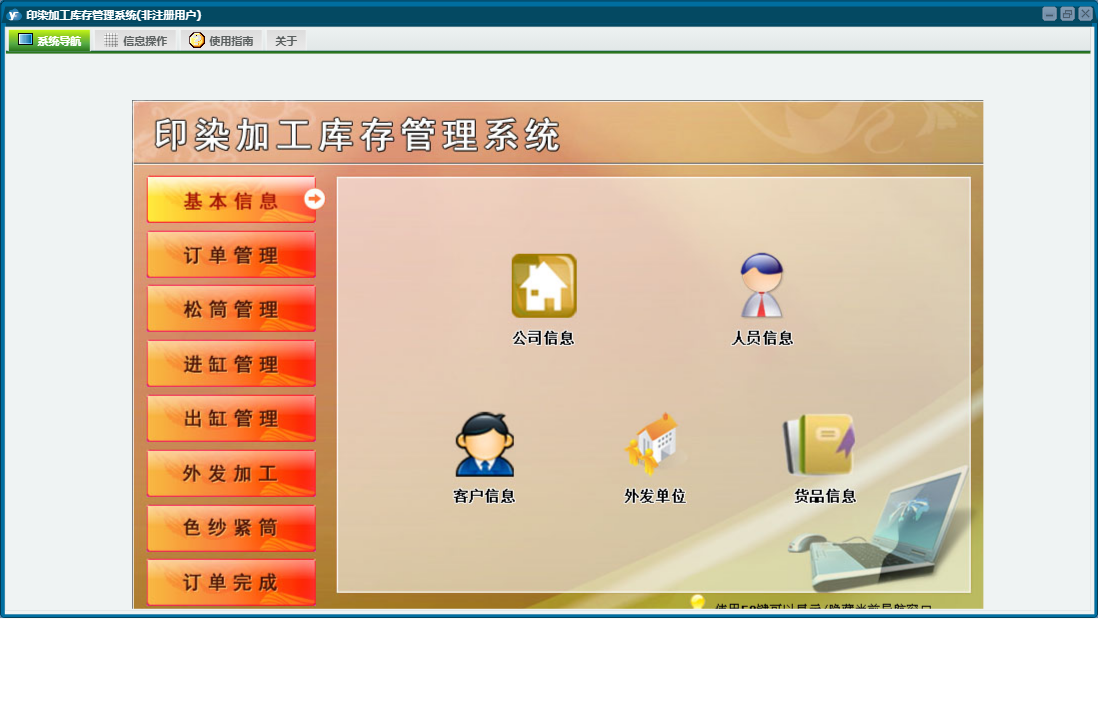Switch to the 系统导航 tab
The width and height of the screenshot is (1098, 716).
pyautogui.click(x=50, y=41)
